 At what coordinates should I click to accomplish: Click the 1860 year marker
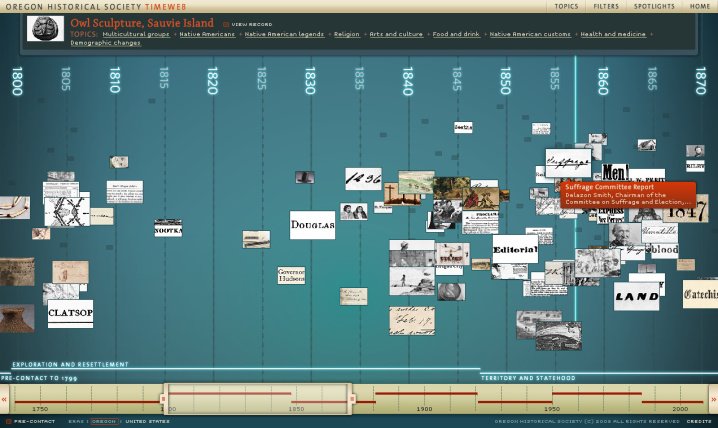[603, 81]
